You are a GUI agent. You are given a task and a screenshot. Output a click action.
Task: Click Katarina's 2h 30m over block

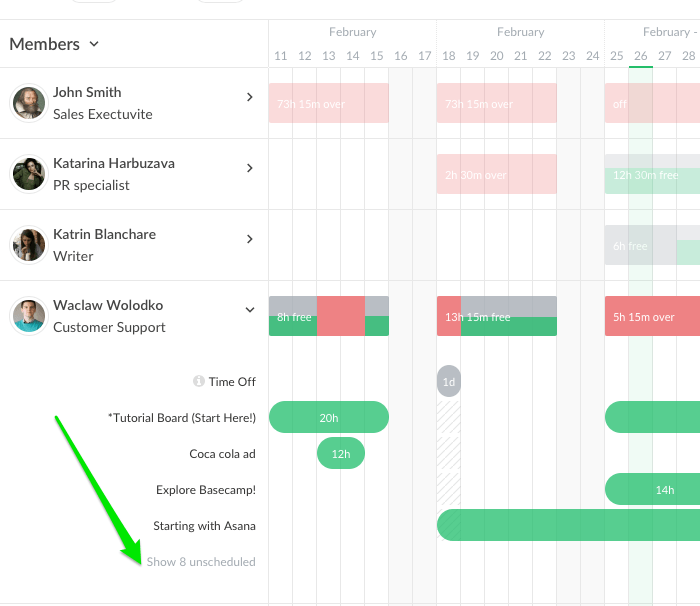497,175
